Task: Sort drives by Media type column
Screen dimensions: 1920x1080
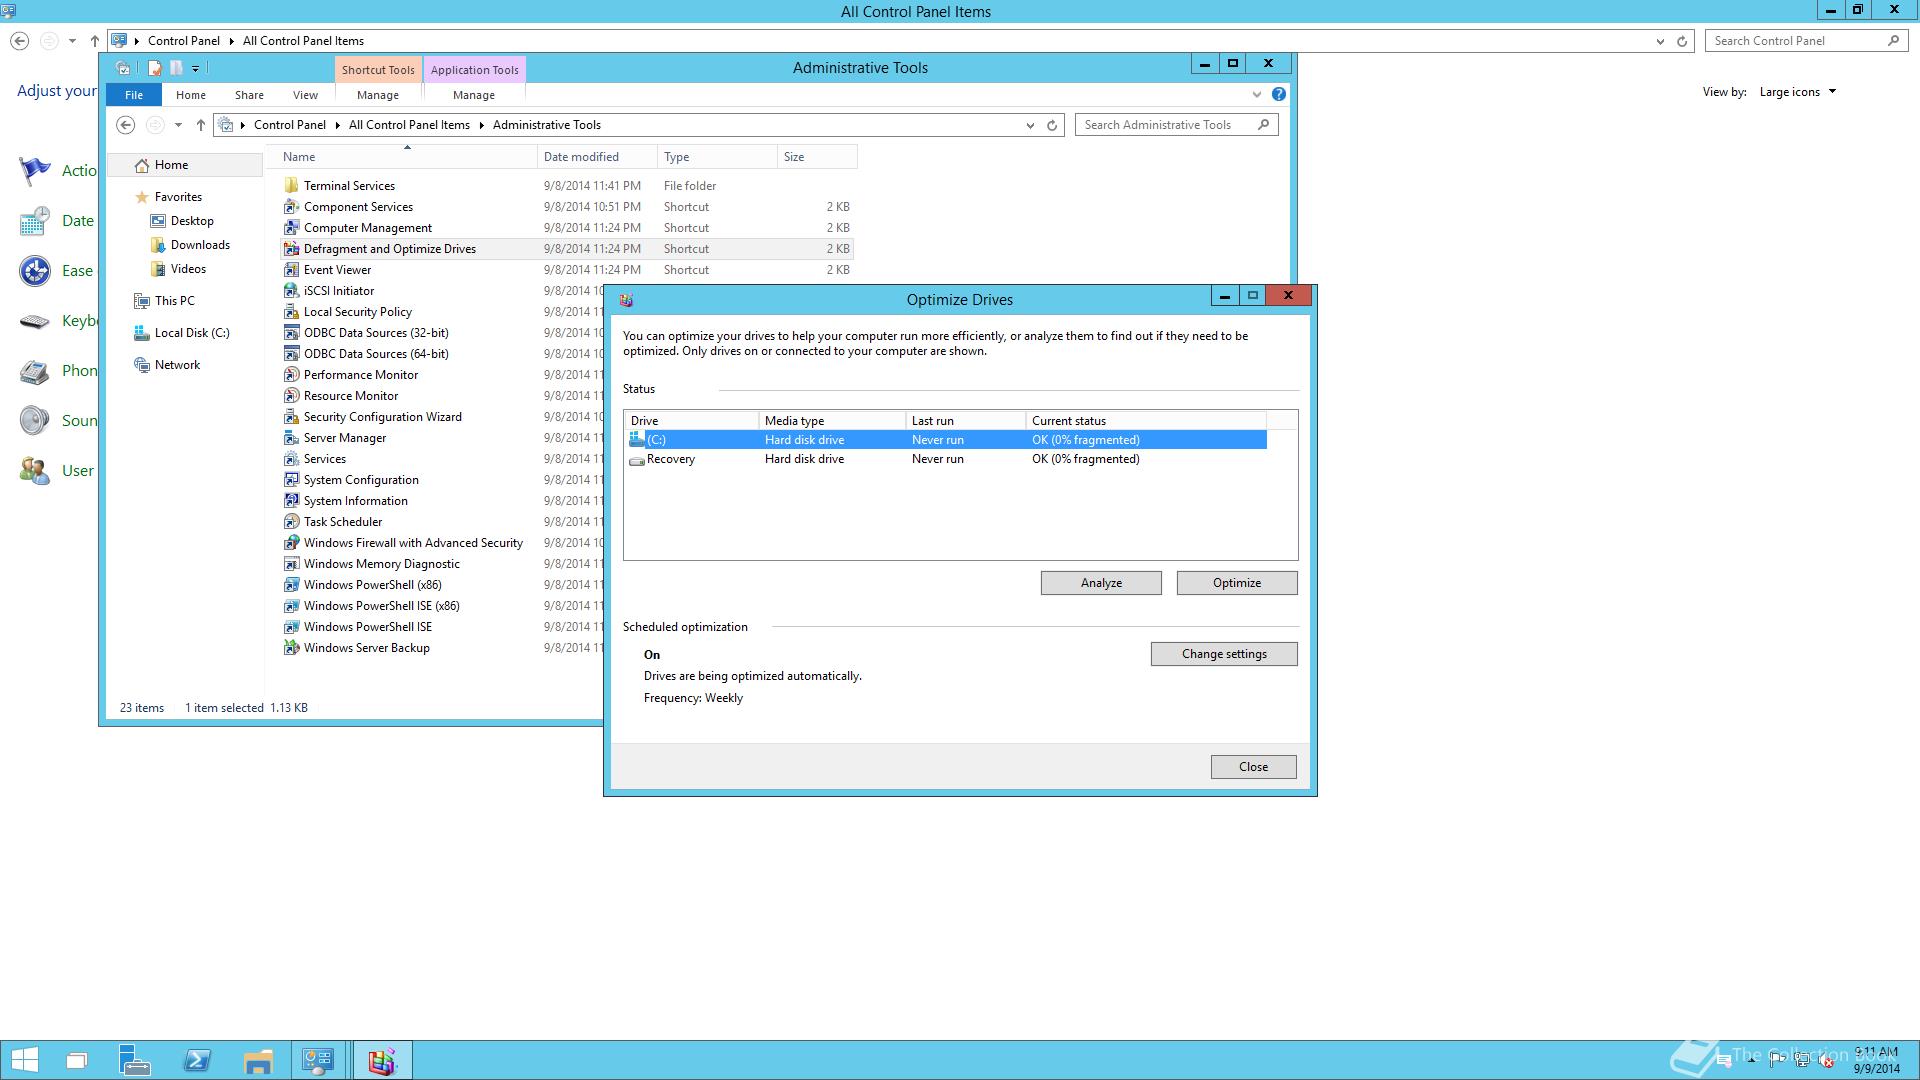Action: [x=831, y=421]
